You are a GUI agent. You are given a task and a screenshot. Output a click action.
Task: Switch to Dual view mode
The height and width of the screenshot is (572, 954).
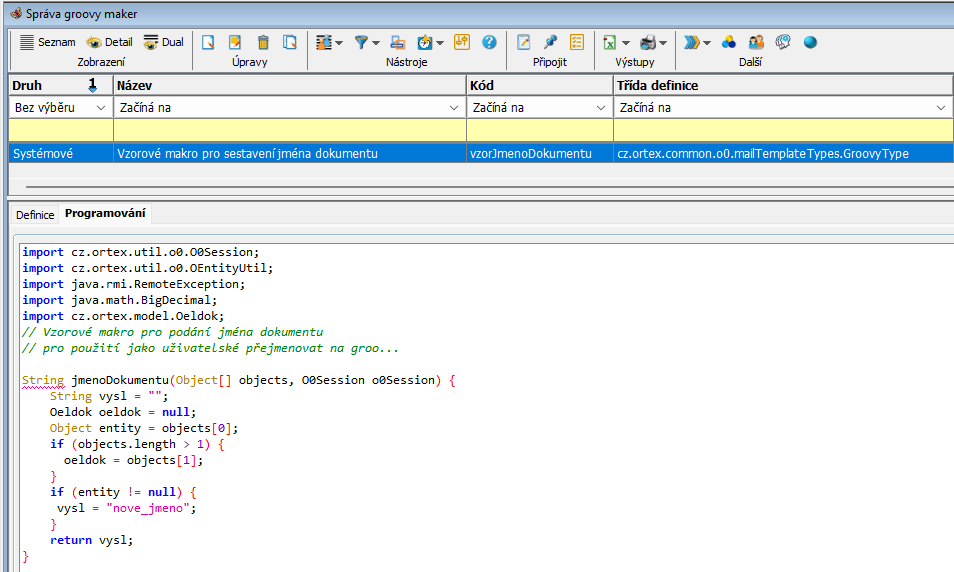click(163, 42)
